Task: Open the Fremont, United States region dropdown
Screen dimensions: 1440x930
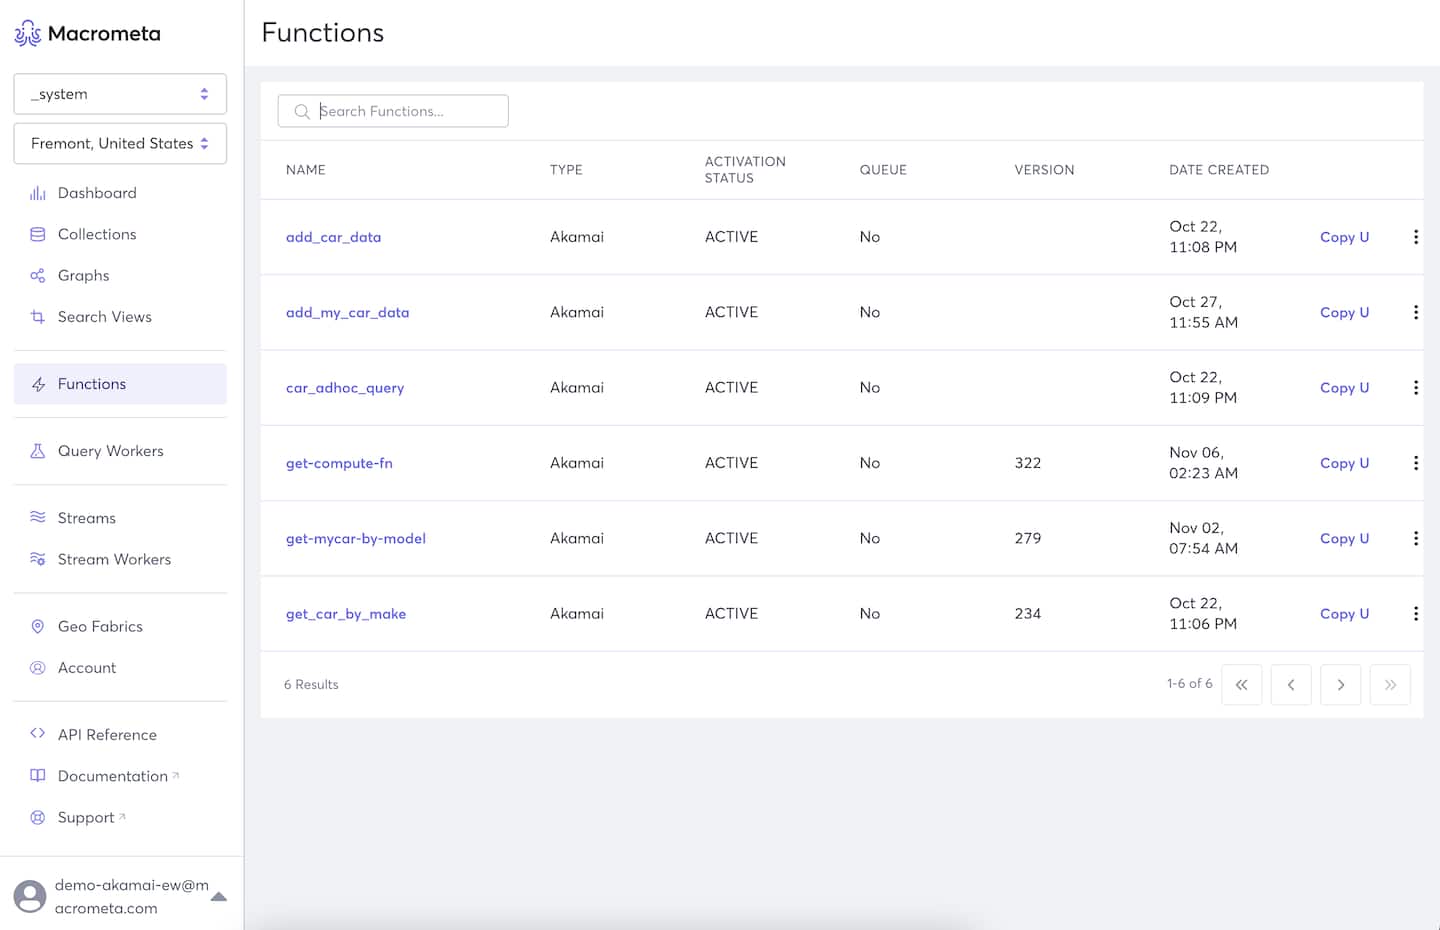Action: 120,144
